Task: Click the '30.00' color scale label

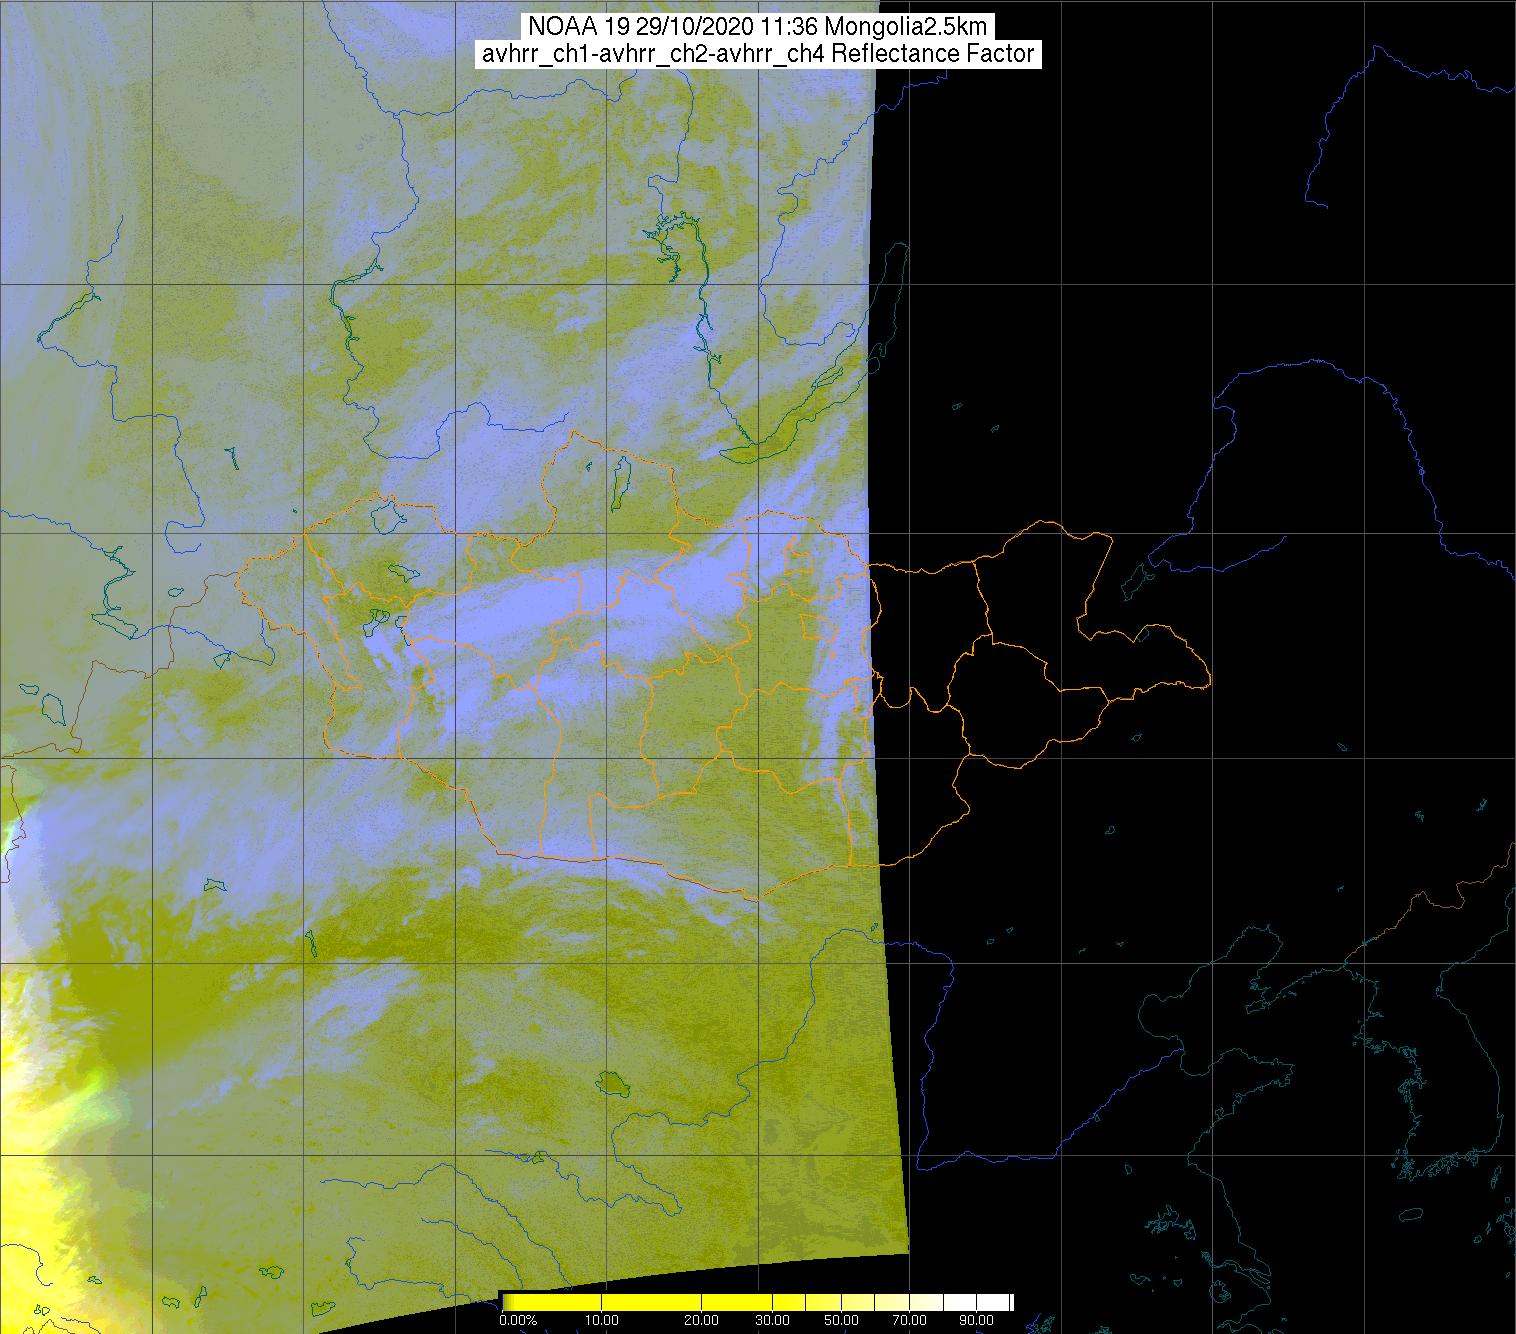Action: [774, 1321]
